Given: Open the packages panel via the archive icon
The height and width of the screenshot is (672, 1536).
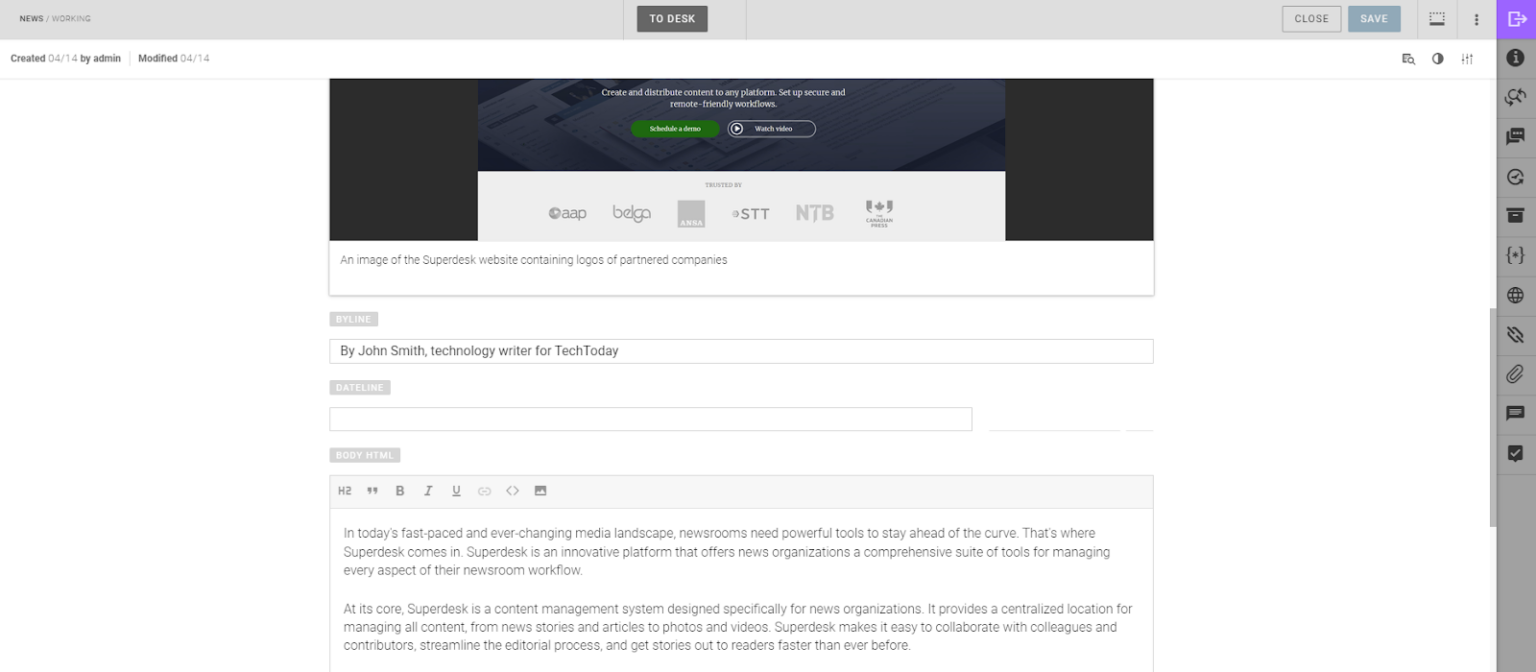Looking at the screenshot, I should pos(1515,215).
